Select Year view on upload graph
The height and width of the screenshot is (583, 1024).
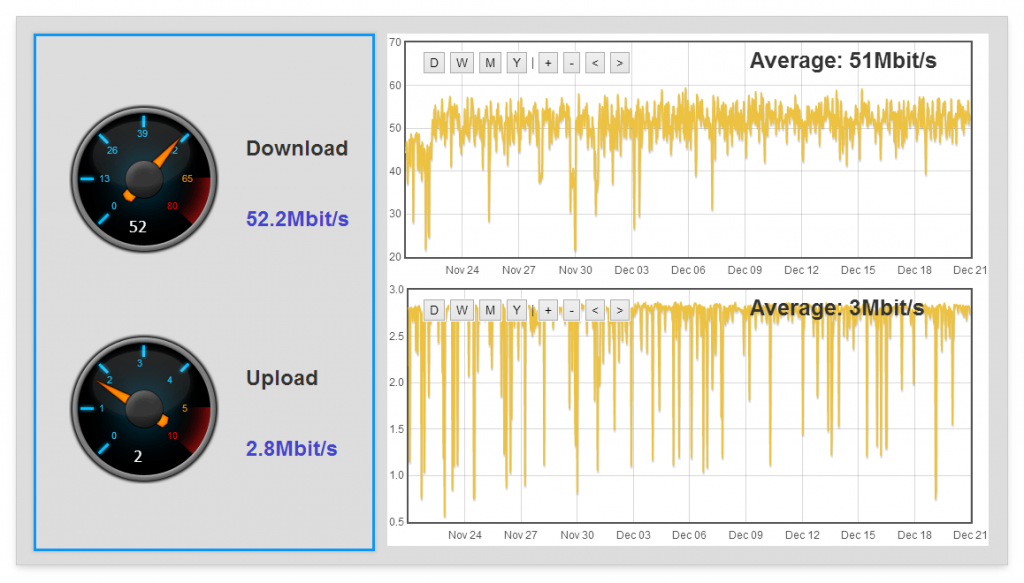(515, 310)
